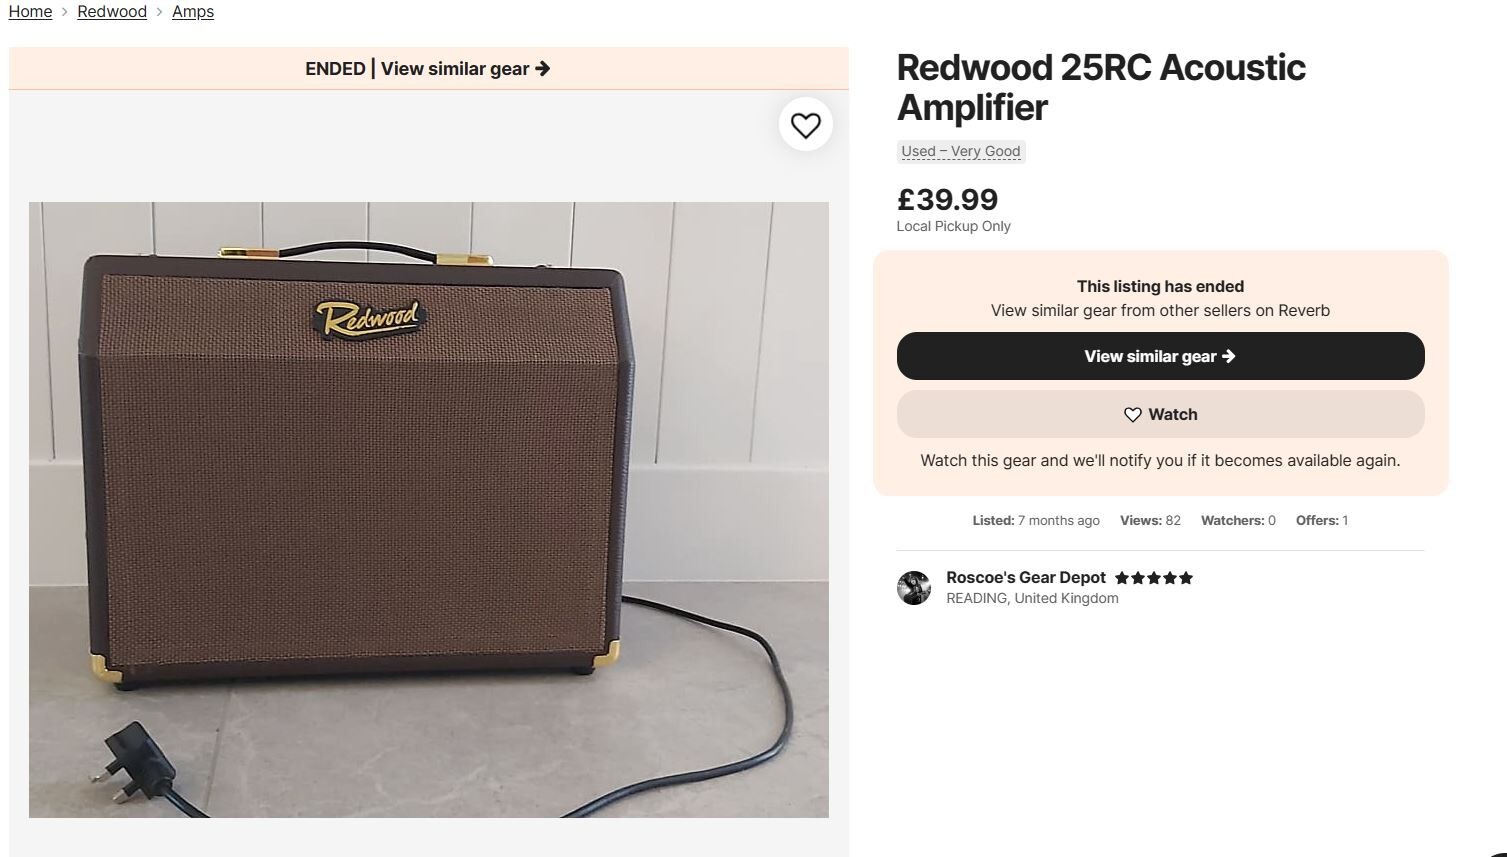Open the Home breadcrumb
The height and width of the screenshot is (857, 1507).
click(29, 11)
